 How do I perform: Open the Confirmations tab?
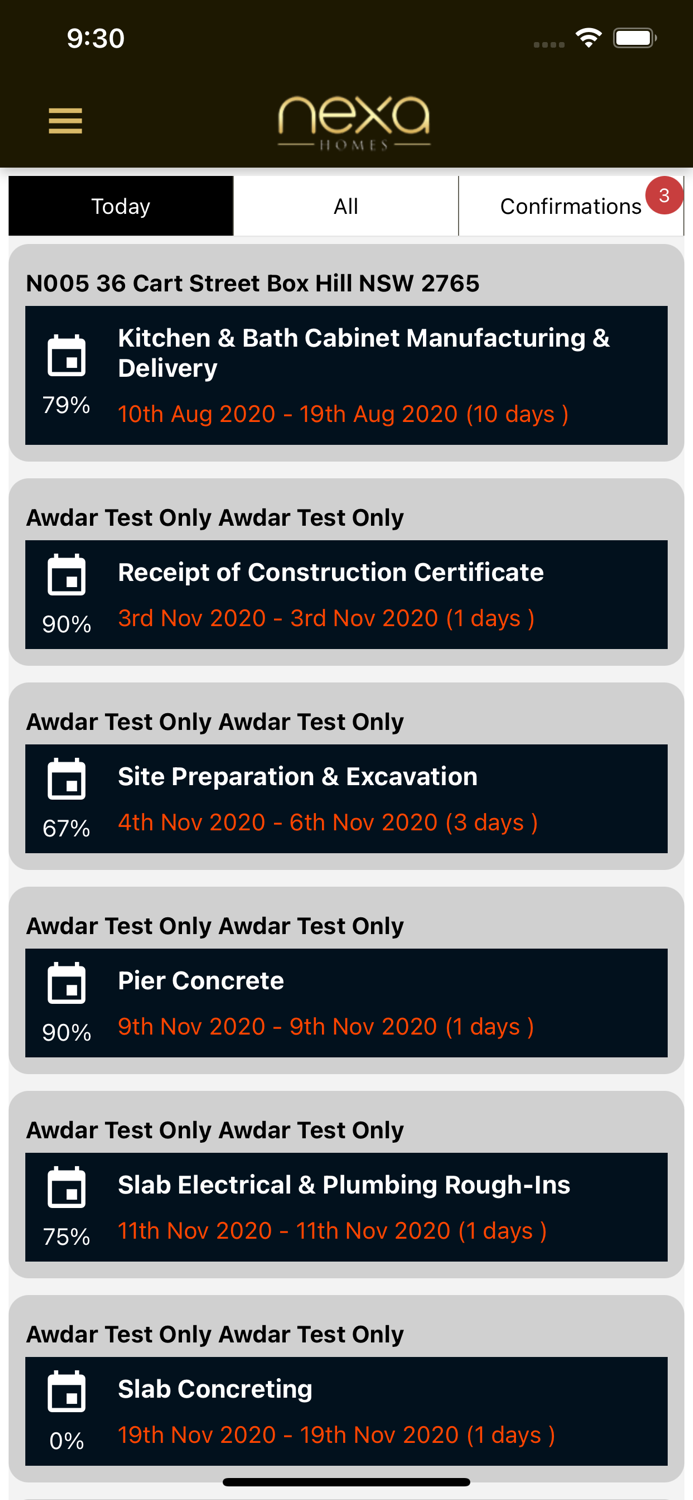coord(570,207)
